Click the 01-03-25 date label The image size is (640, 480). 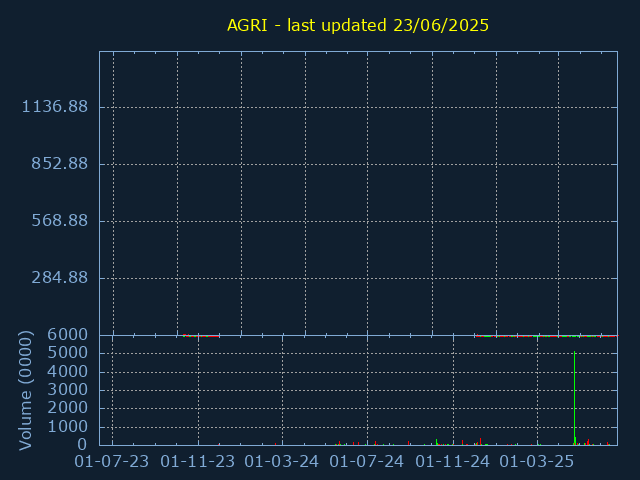537,462
